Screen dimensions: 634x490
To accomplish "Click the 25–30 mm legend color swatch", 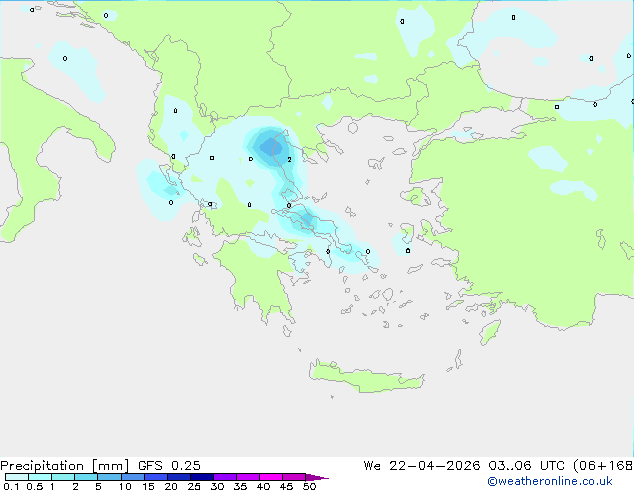I will click(x=201, y=477).
